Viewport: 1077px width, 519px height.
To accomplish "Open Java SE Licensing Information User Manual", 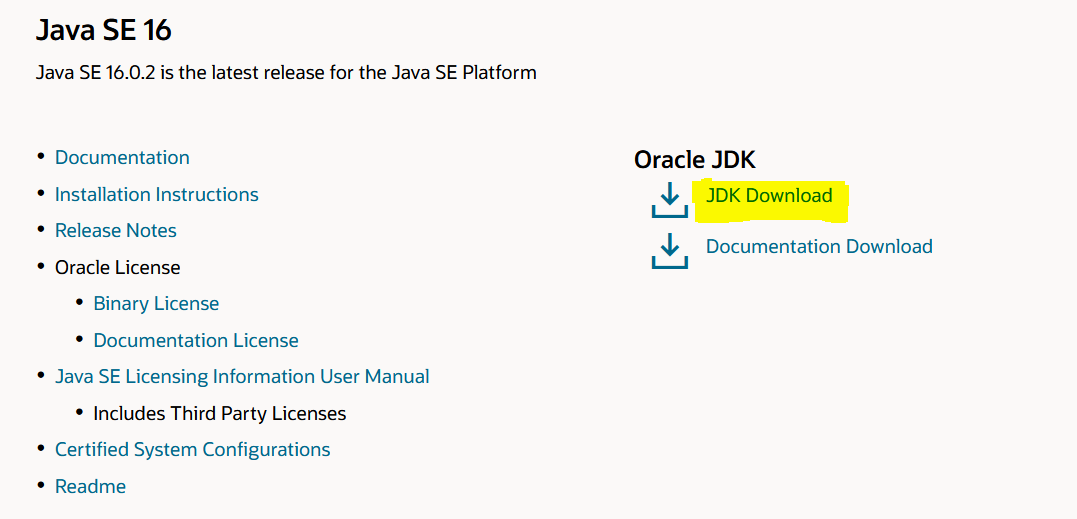I will coord(242,377).
